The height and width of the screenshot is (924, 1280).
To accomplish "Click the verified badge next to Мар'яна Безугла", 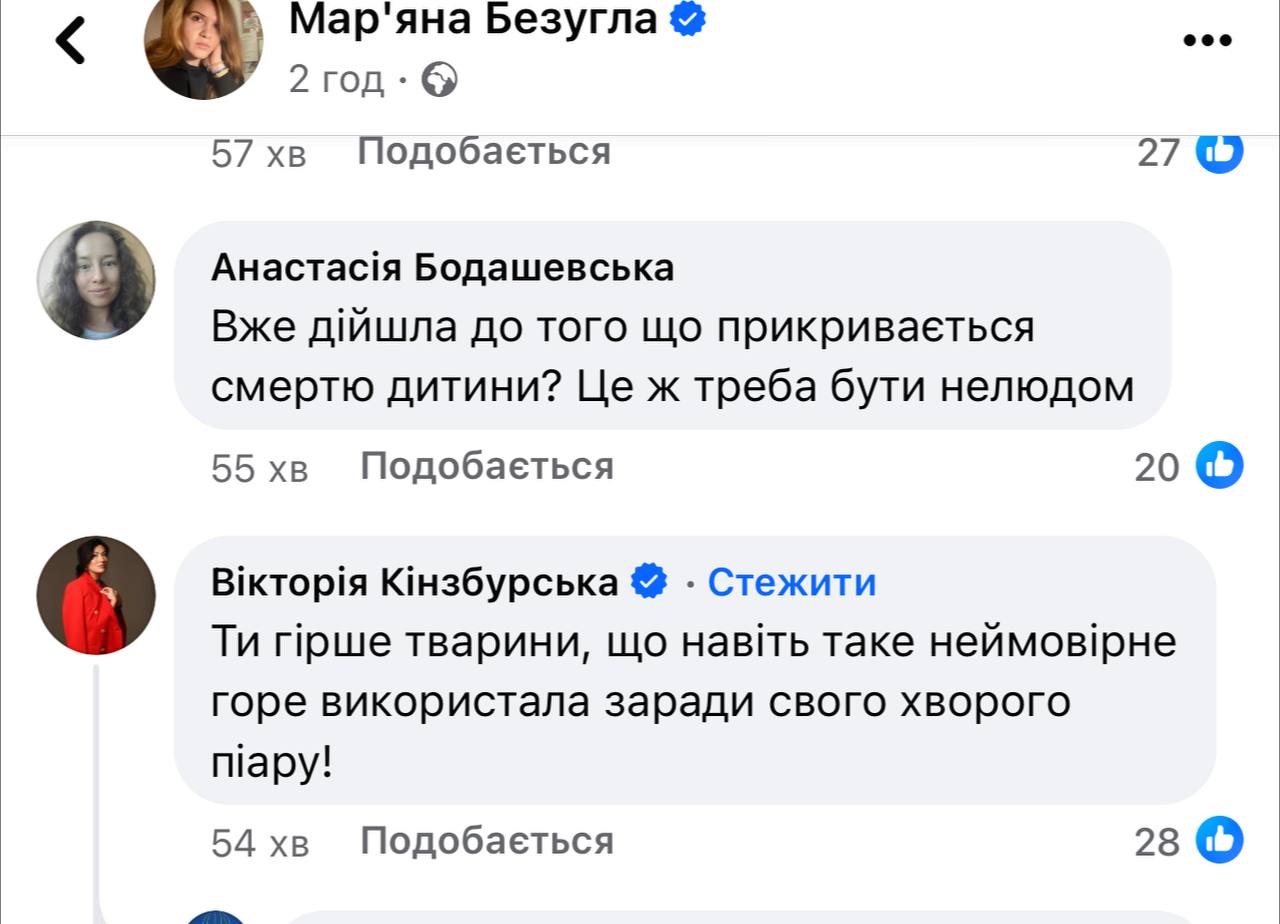I will (688, 19).
